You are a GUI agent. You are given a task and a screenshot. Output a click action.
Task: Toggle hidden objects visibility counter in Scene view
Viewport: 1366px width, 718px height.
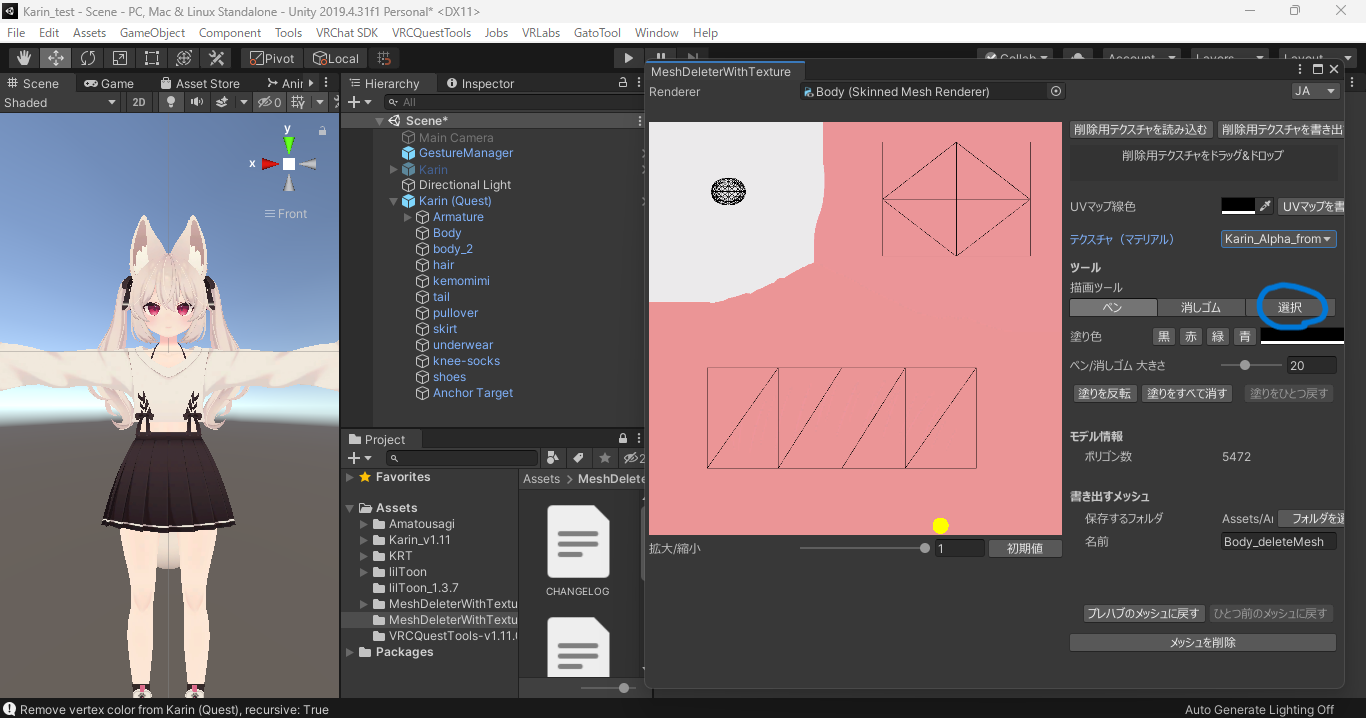point(269,102)
